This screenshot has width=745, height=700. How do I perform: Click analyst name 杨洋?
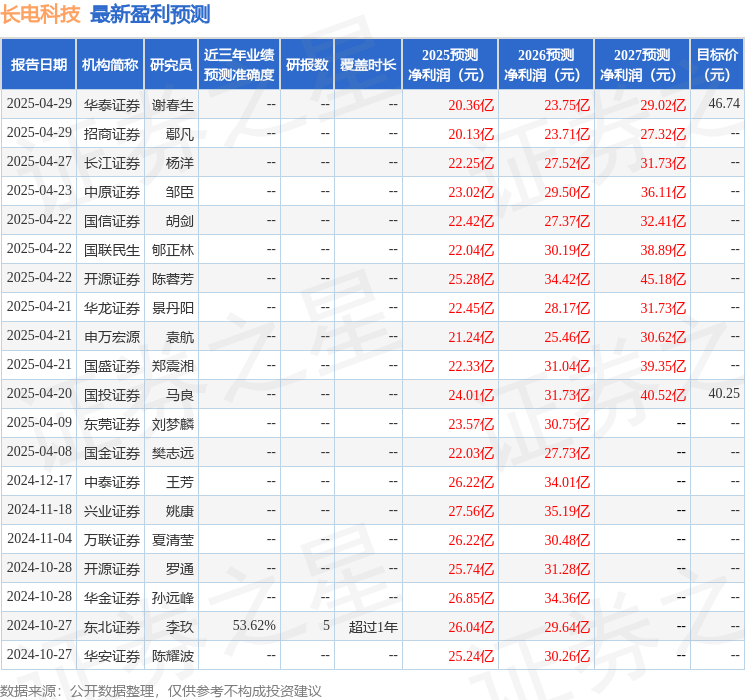[x=180, y=163]
